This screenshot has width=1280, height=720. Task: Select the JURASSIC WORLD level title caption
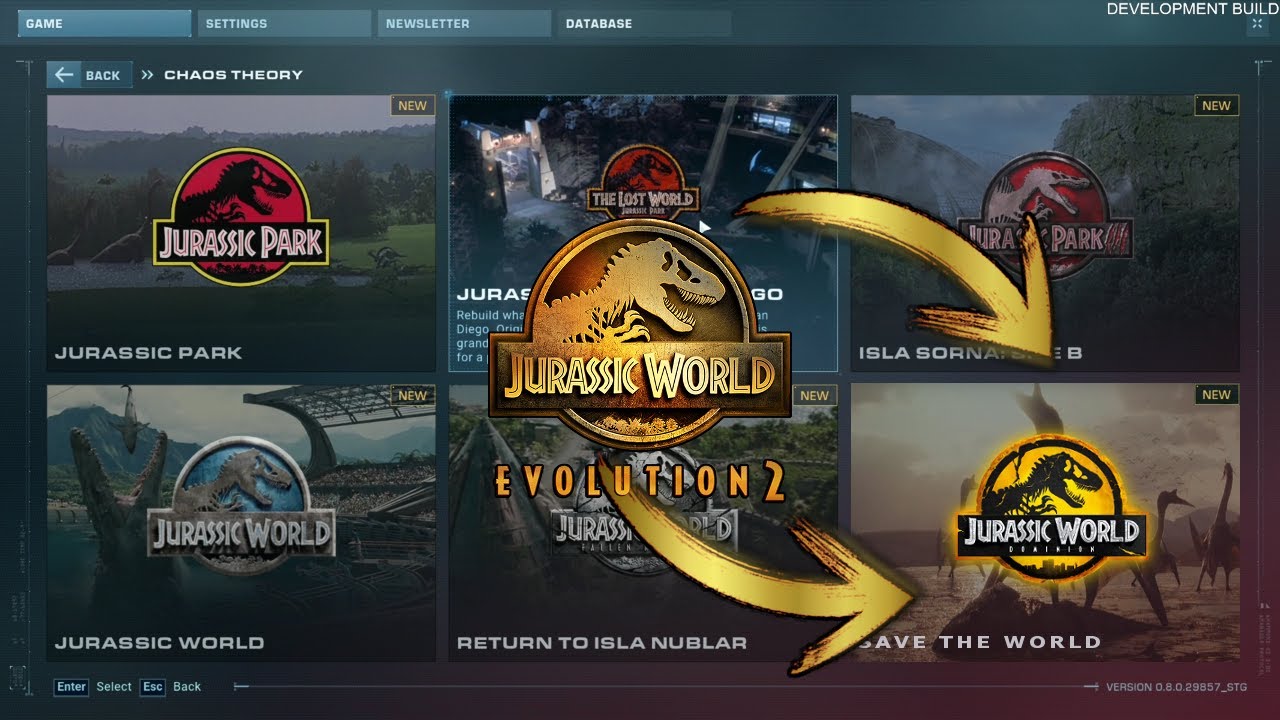(160, 643)
